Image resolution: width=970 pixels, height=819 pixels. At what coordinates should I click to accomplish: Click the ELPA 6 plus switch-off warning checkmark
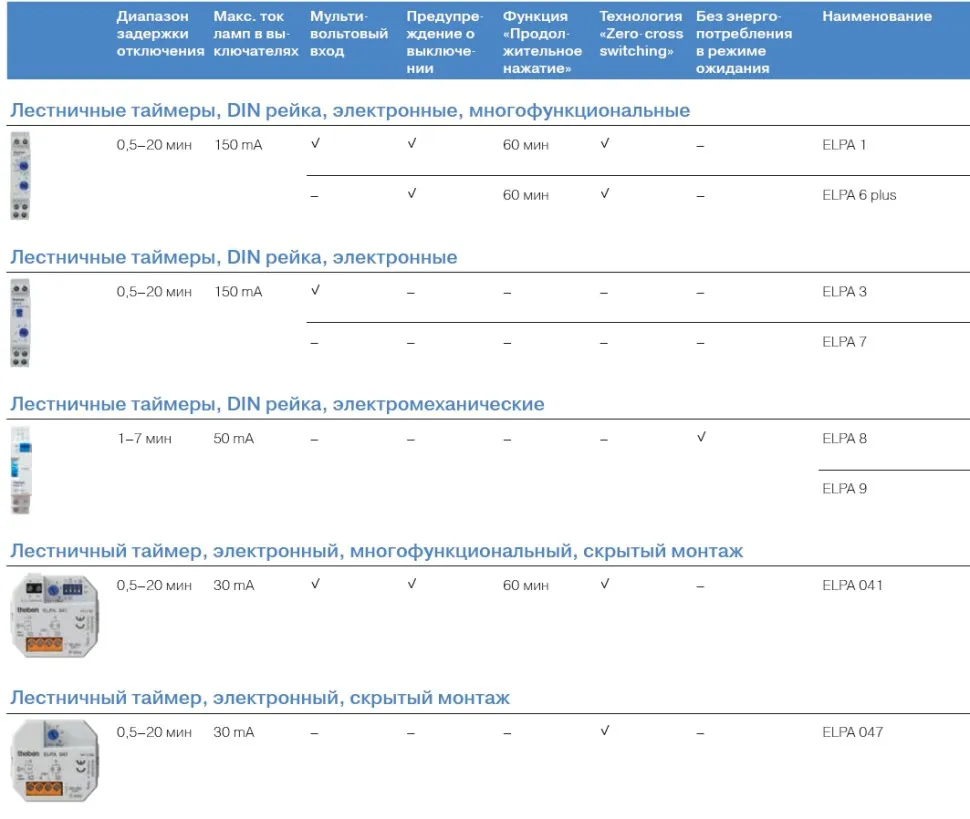(x=411, y=194)
